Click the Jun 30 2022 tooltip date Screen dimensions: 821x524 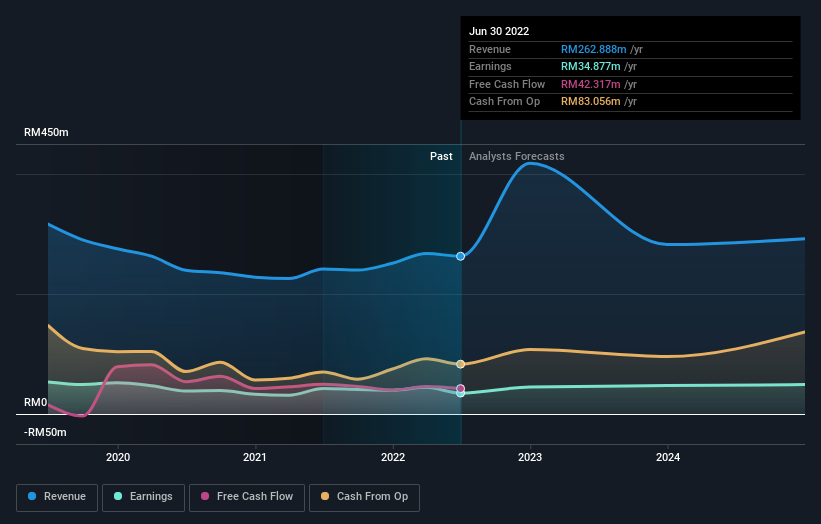(499, 31)
